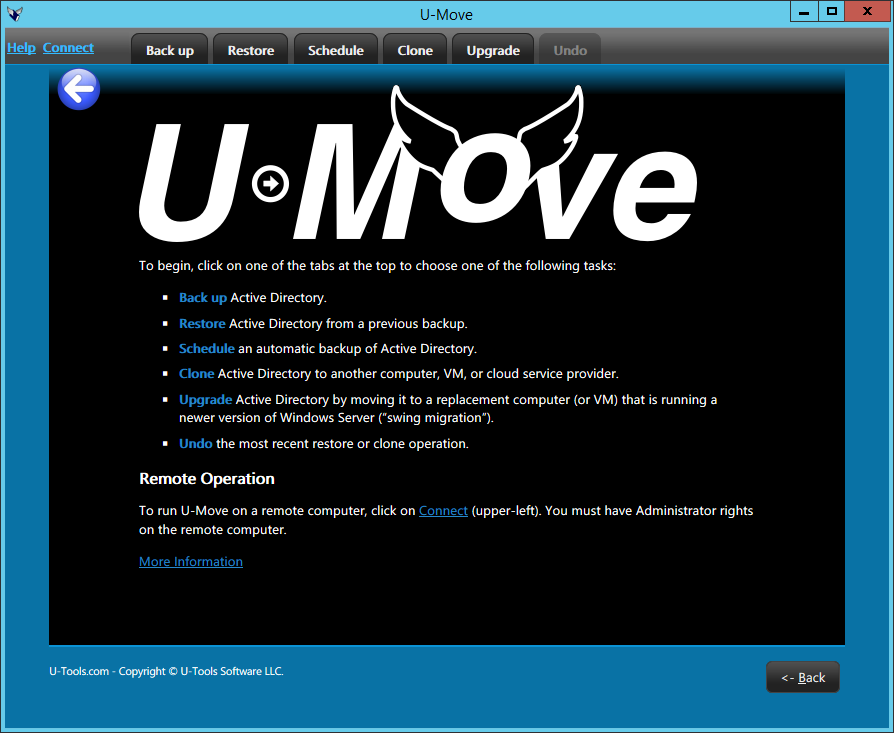Select the Clone tab
The width and height of the screenshot is (894, 733).
tap(415, 50)
